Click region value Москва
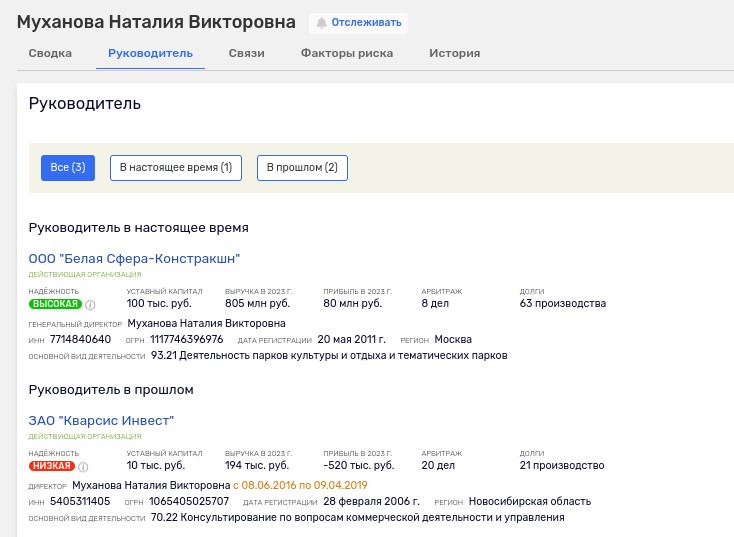Image resolution: width=734 pixels, height=537 pixels. pyautogui.click(x=453, y=339)
